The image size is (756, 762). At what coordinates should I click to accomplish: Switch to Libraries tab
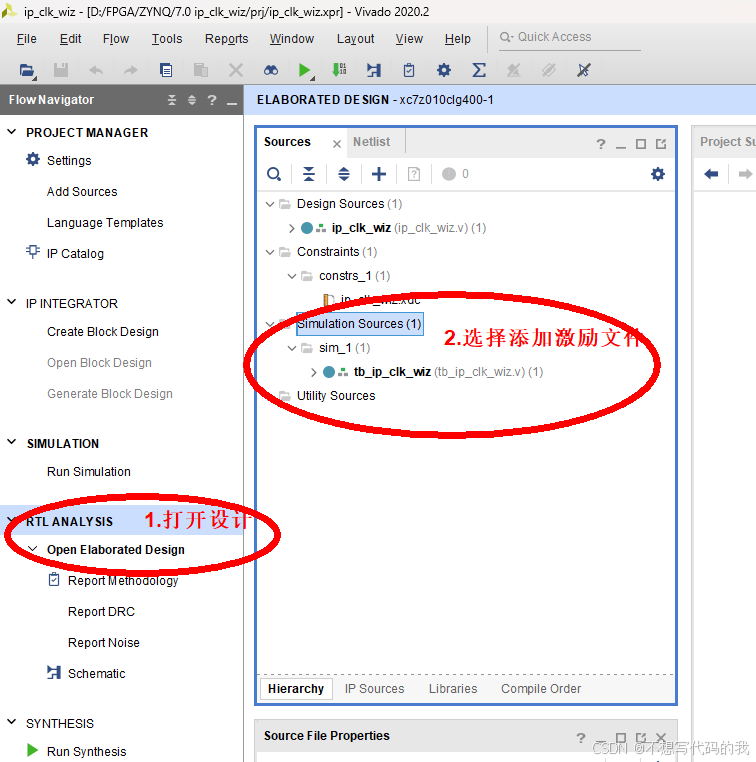pos(453,689)
